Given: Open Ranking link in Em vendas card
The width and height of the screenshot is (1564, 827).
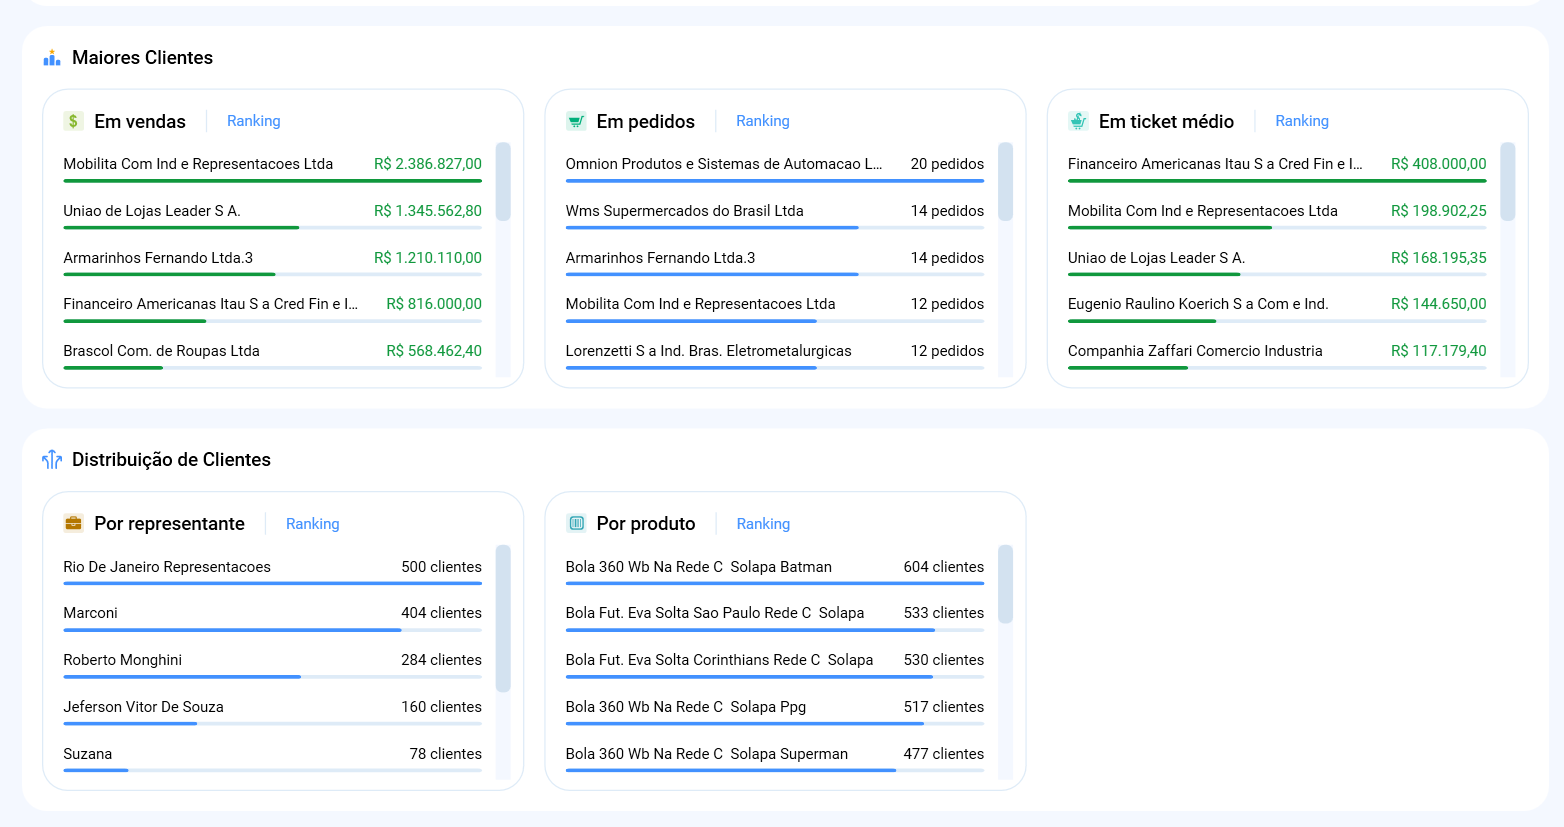Looking at the screenshot, I should point(253,121).
